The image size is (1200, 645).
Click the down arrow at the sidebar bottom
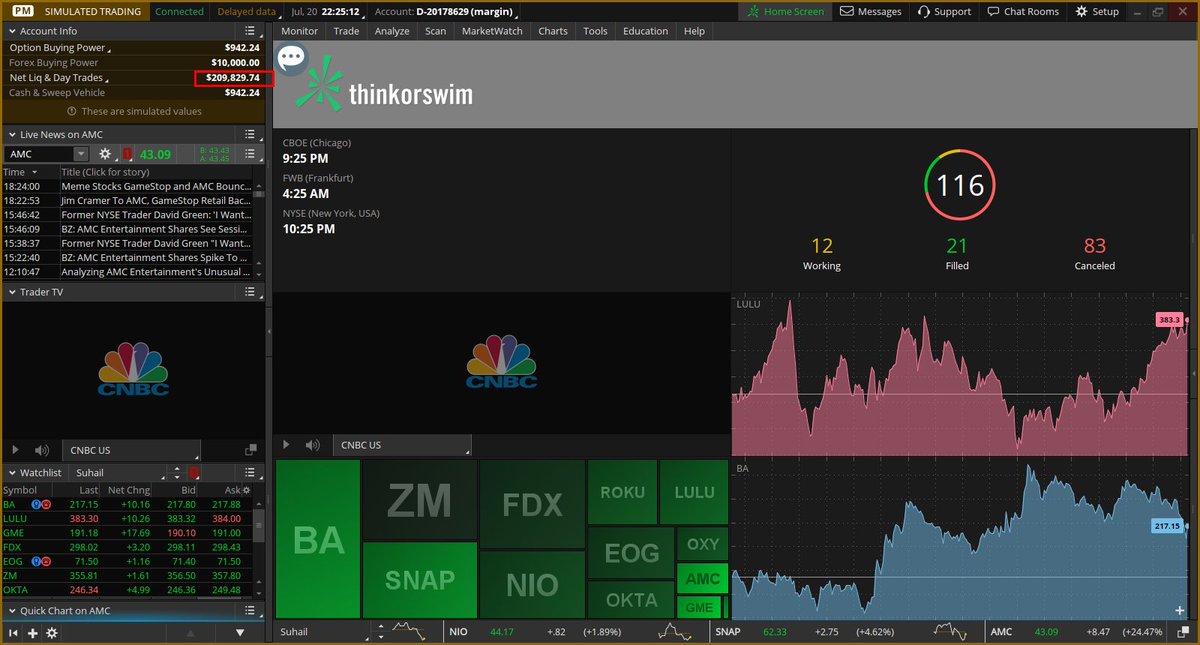pyautogui.click(x=240, y=633)
